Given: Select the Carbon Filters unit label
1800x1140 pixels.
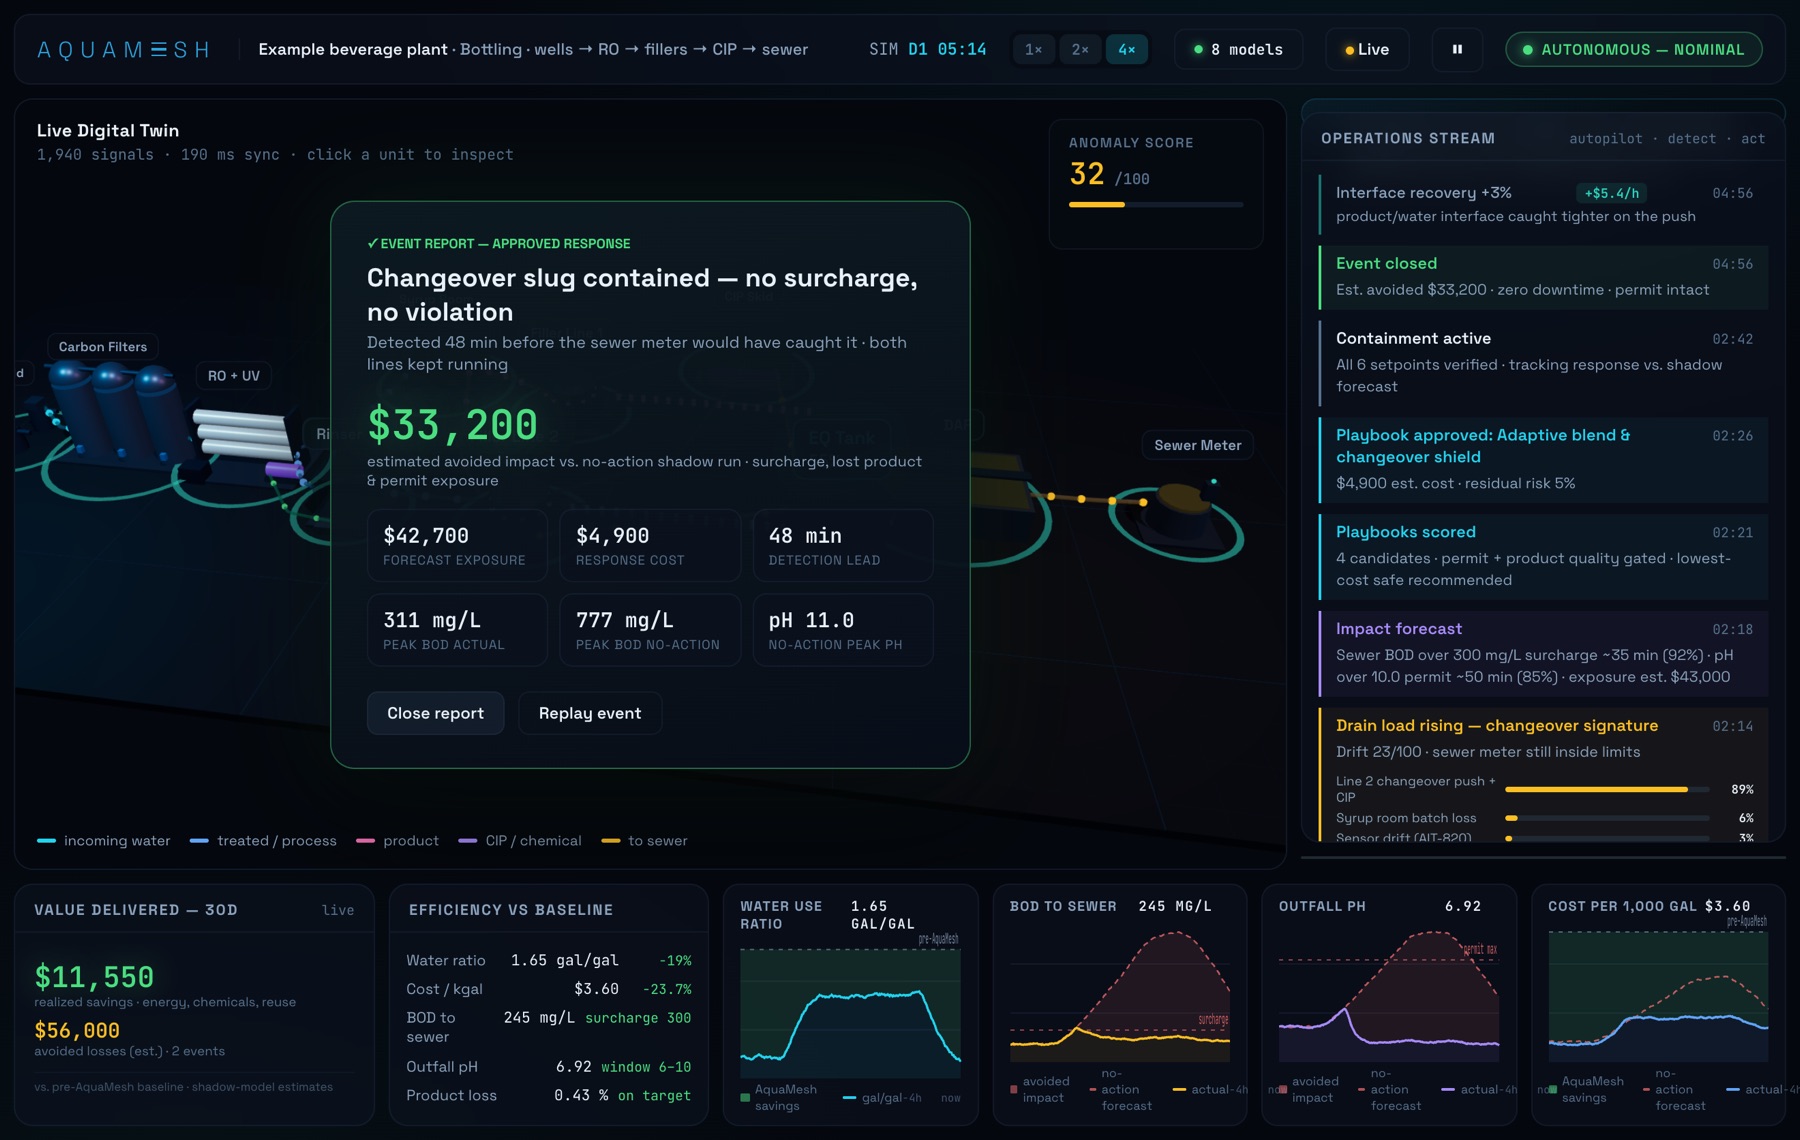Looking at the screenshot, I should [x=103, y=347].
